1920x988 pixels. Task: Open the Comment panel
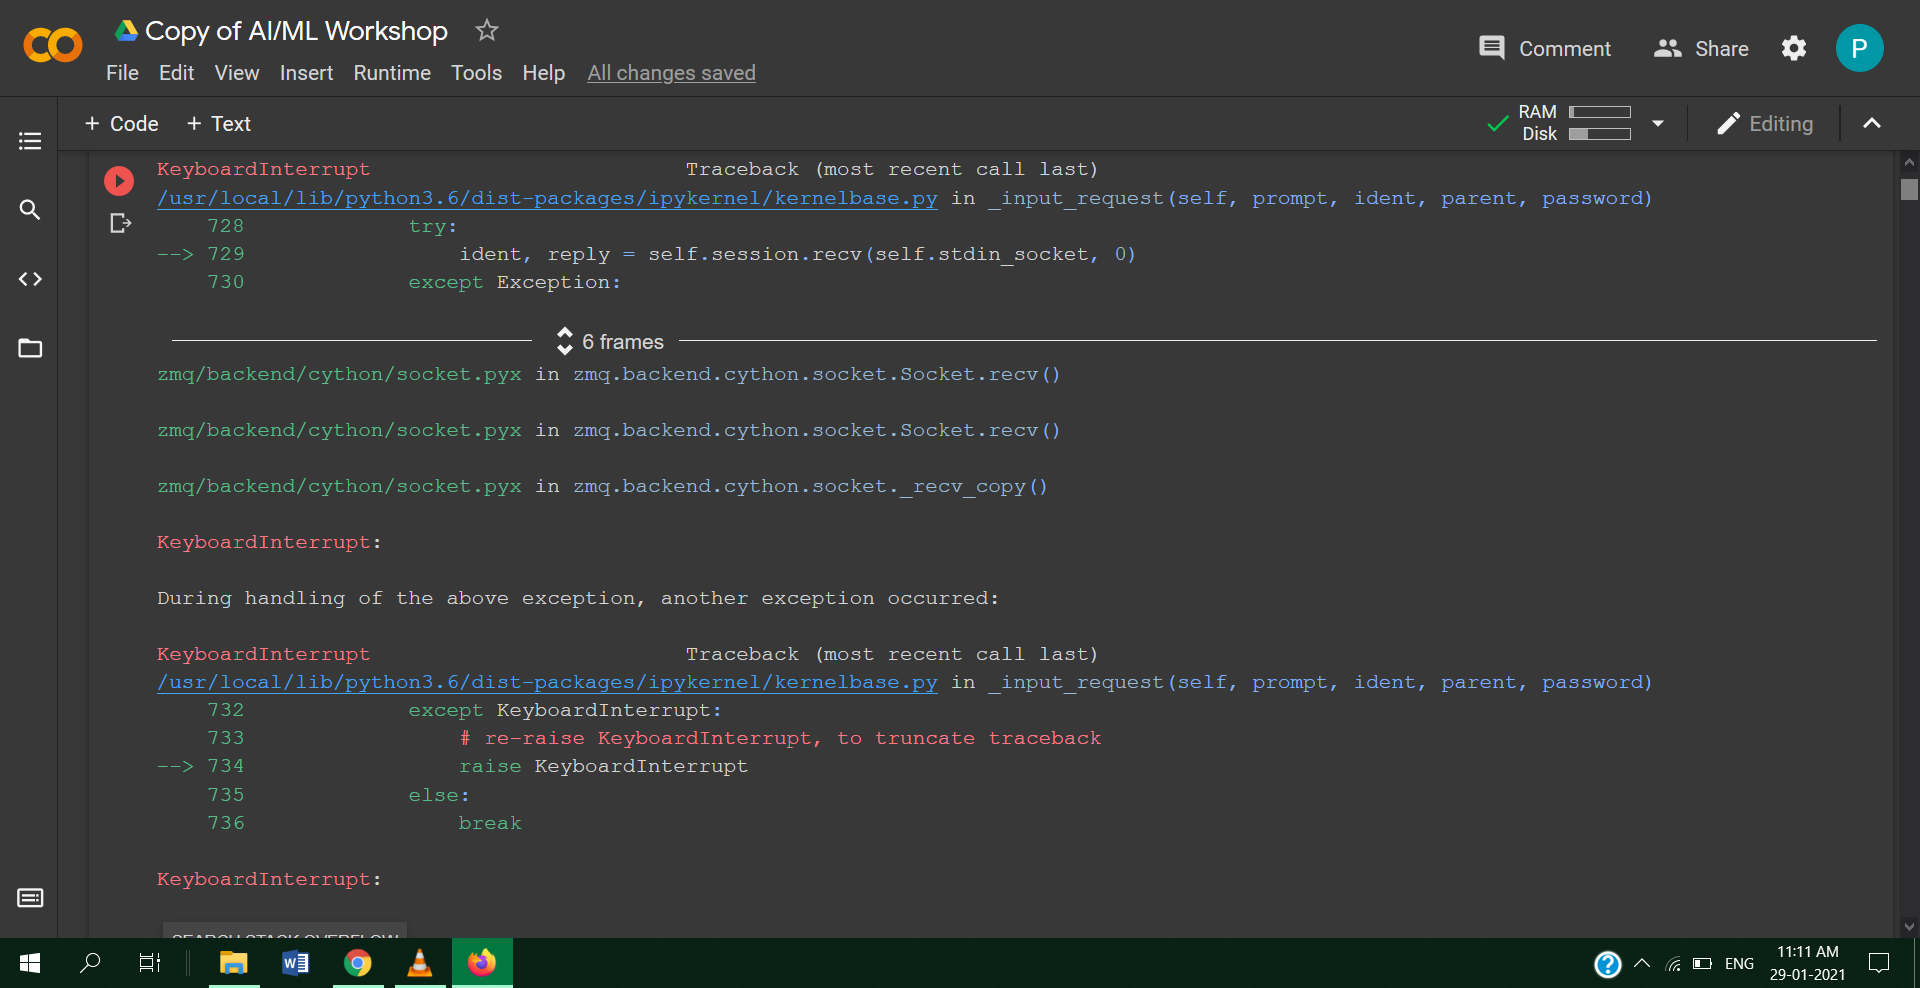click(x=1545, y=48)
